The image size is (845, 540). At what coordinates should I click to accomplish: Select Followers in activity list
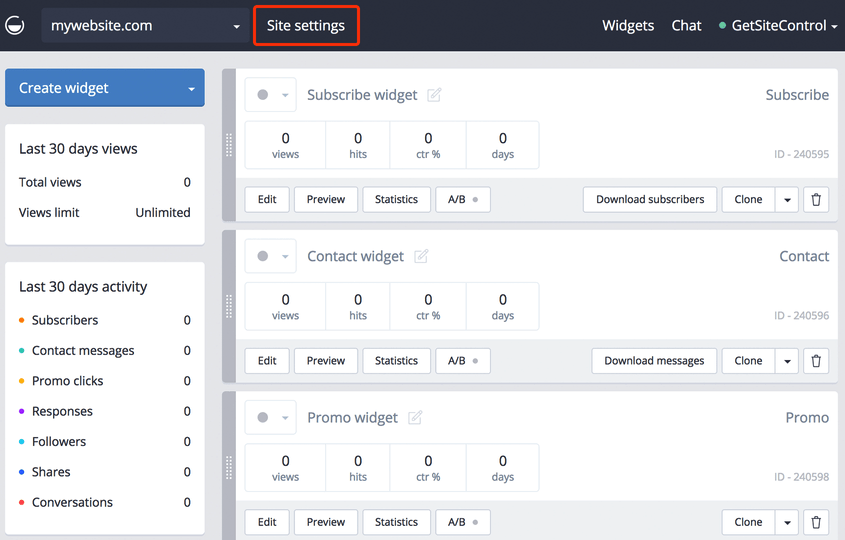tap(105, 441)
